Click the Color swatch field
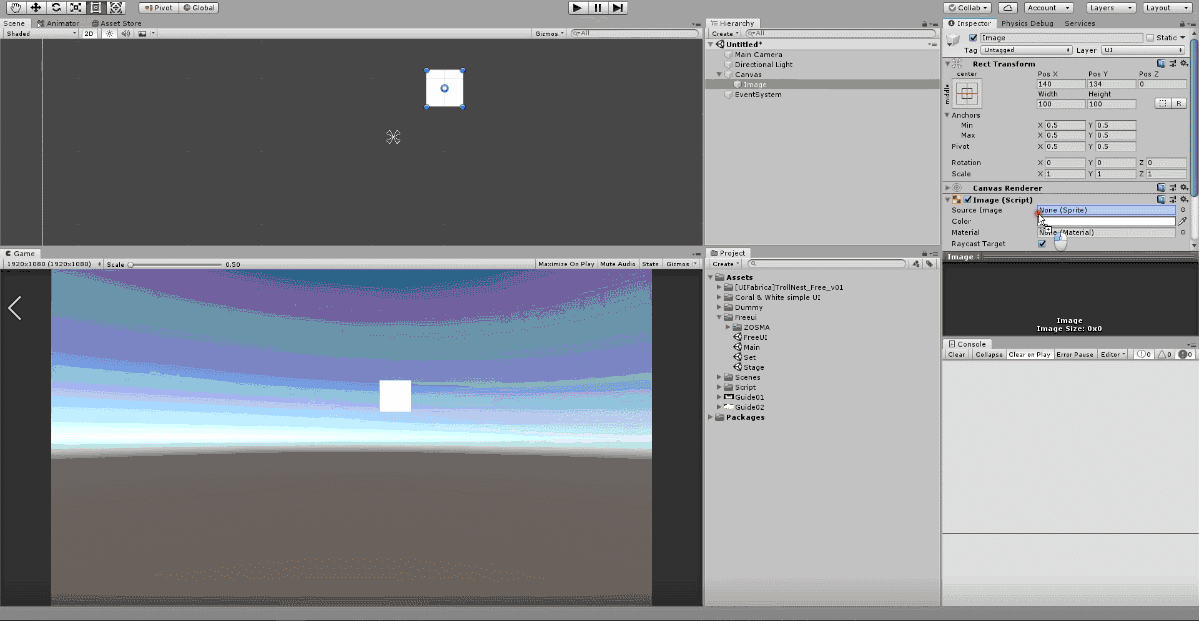The height and width of the screenshot is (621, 1199). pos(1106,221)
